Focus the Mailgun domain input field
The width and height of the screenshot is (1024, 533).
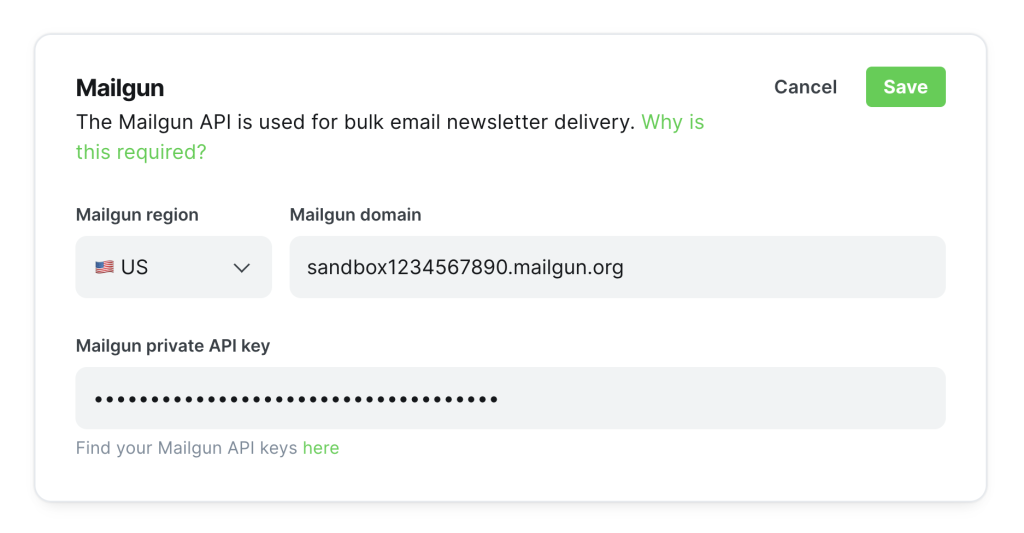tap(617, 267)
